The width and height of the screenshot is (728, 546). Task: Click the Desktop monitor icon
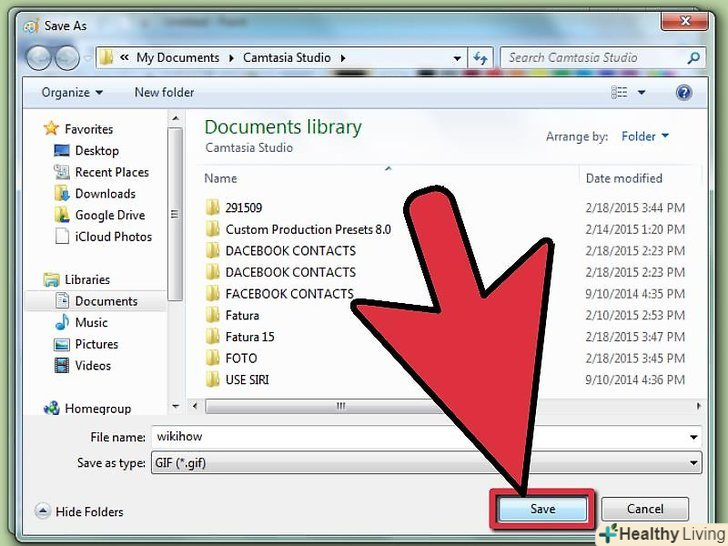coord(62,150)
